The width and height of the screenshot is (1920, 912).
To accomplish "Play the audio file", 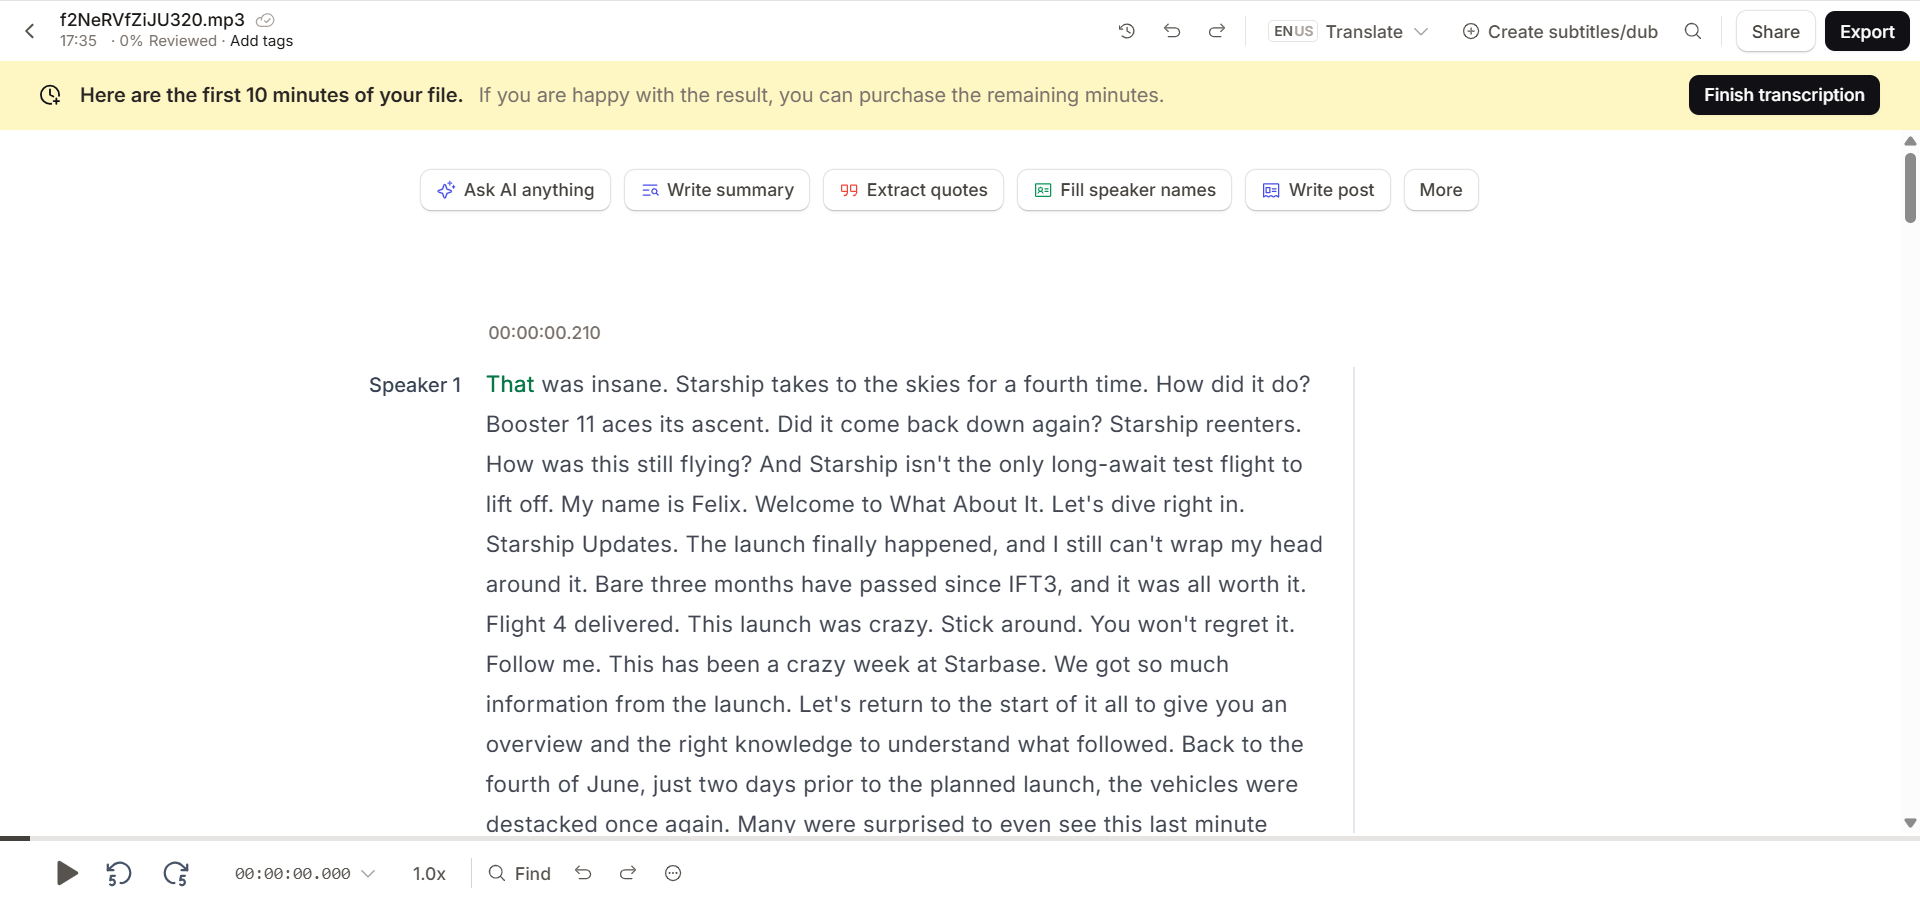I will pos(66,873).
